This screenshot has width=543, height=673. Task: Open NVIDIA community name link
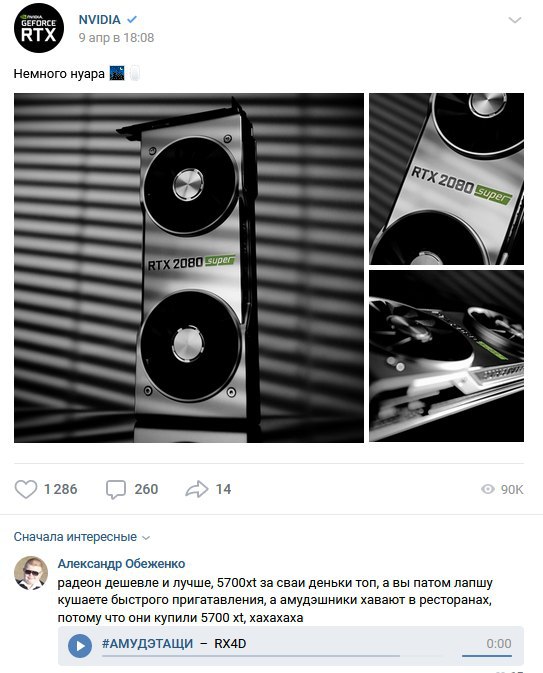pos(100,19)
